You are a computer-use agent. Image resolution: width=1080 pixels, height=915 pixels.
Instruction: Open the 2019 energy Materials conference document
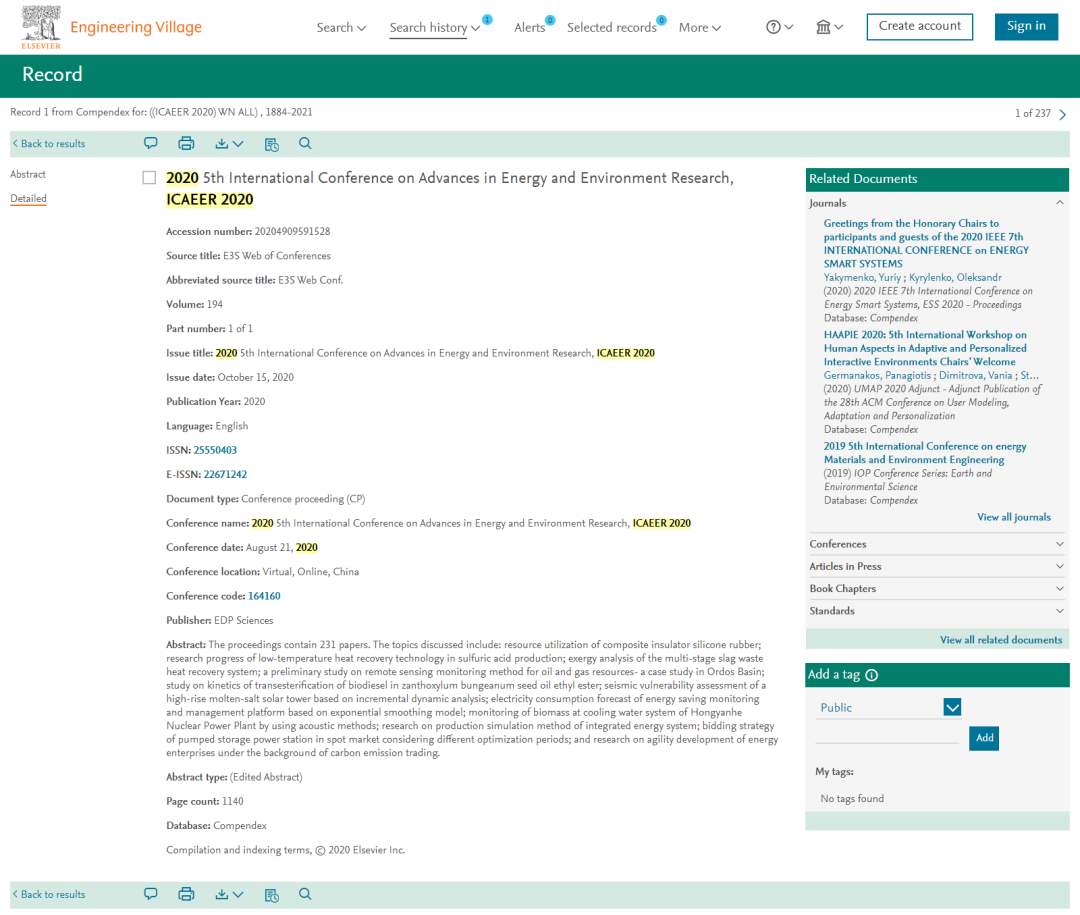925,453
